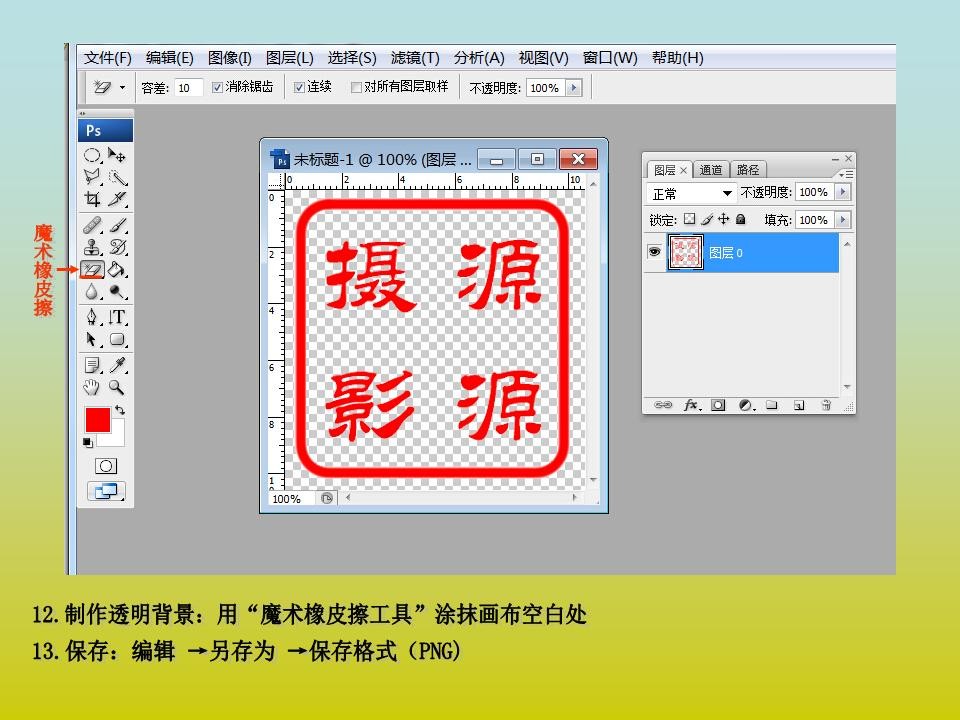This screenshot has width=960, height=720.
Task: Toggle the 消除锯齿 checkbox
Action: 217,88
